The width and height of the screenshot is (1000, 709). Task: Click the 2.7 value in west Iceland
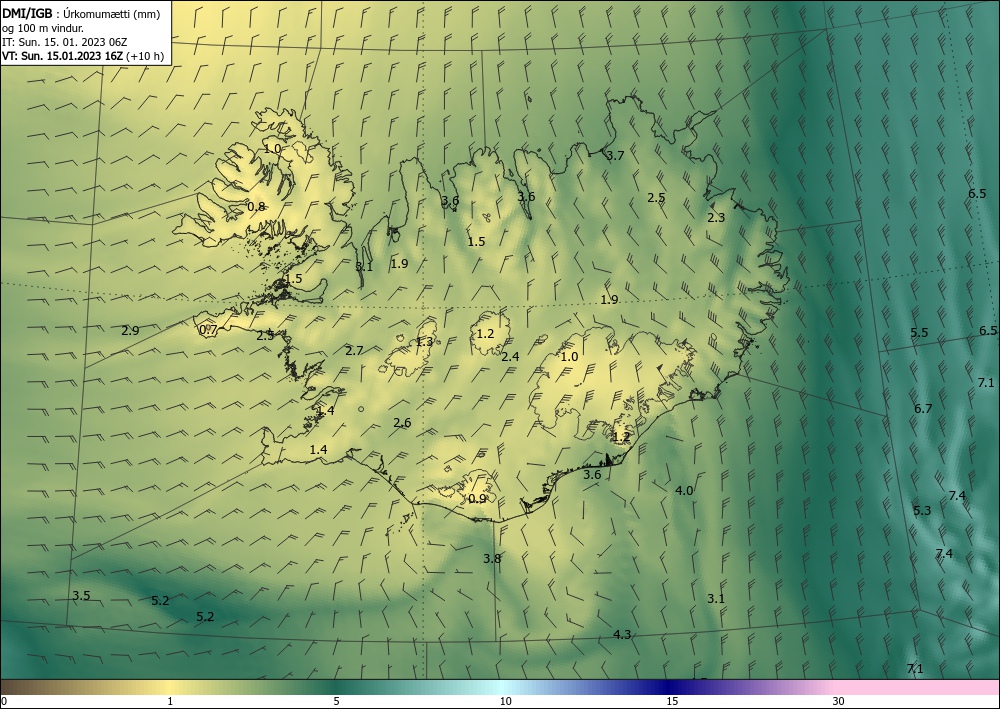354,351
